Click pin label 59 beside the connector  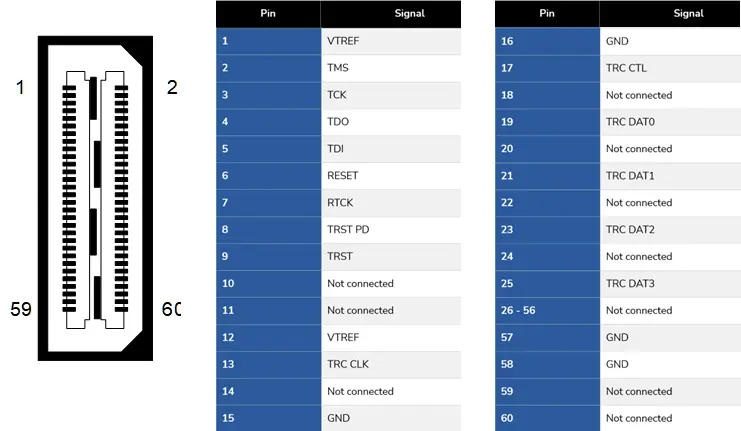tap(21, 309)
